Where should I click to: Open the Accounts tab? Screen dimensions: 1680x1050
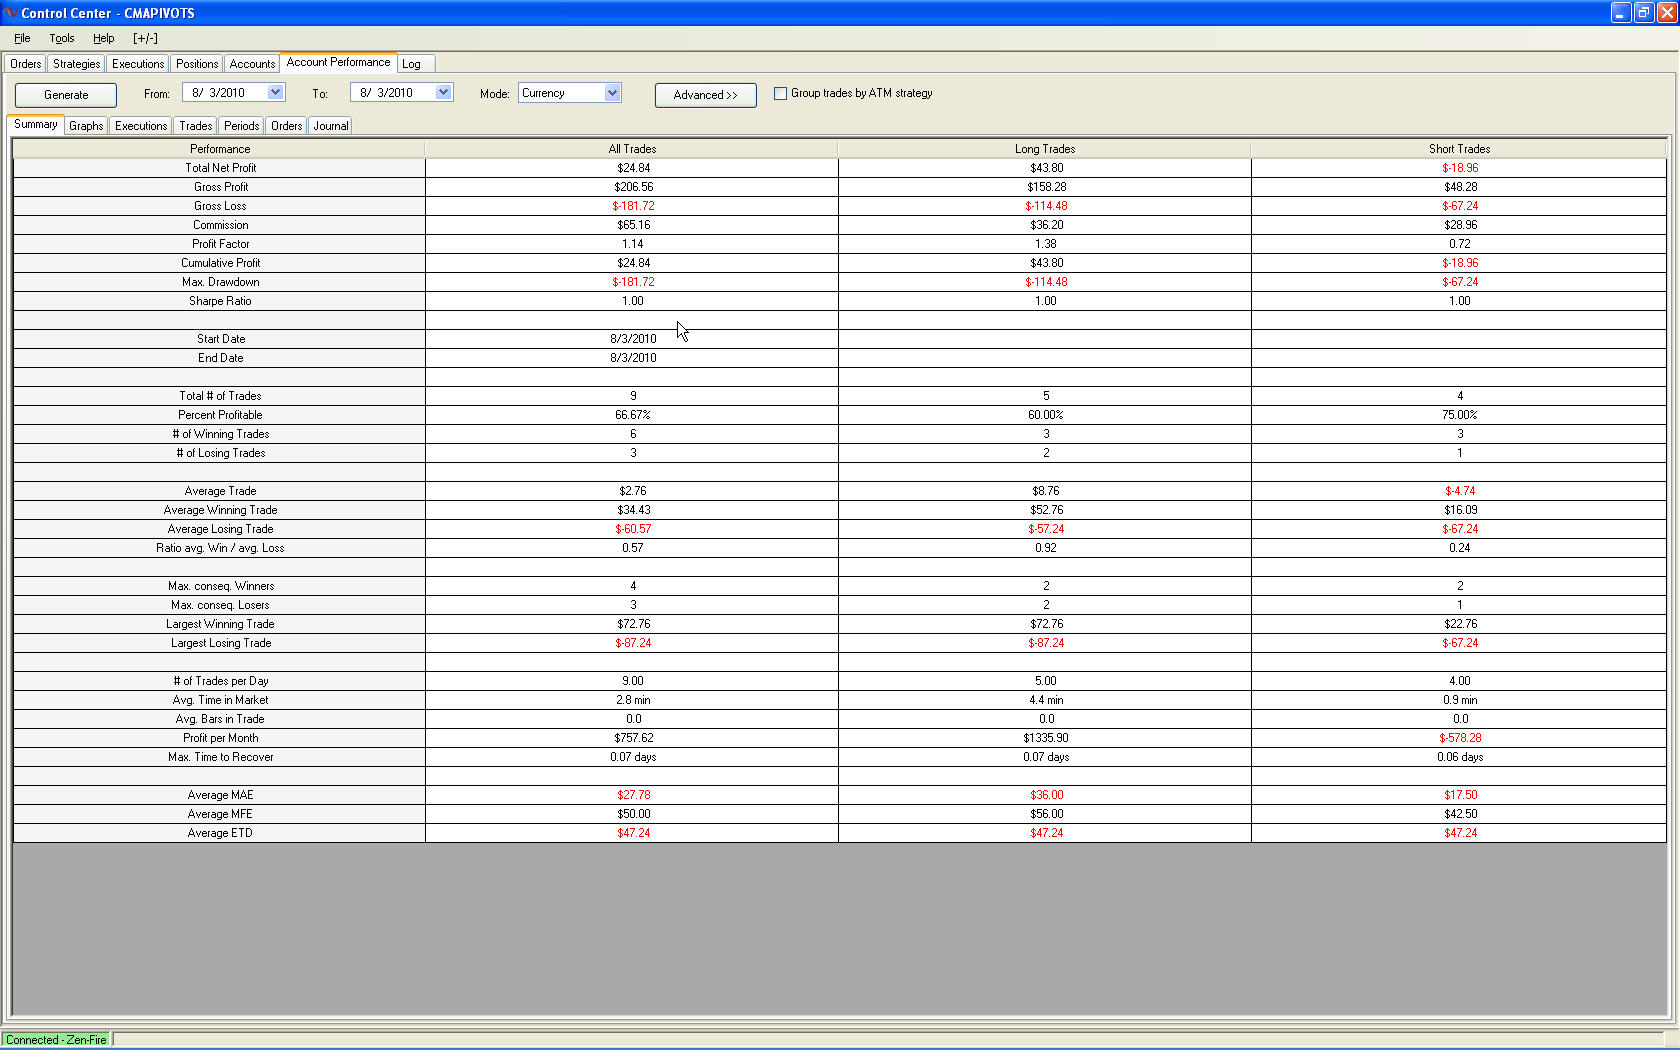(x=252, y=64)
